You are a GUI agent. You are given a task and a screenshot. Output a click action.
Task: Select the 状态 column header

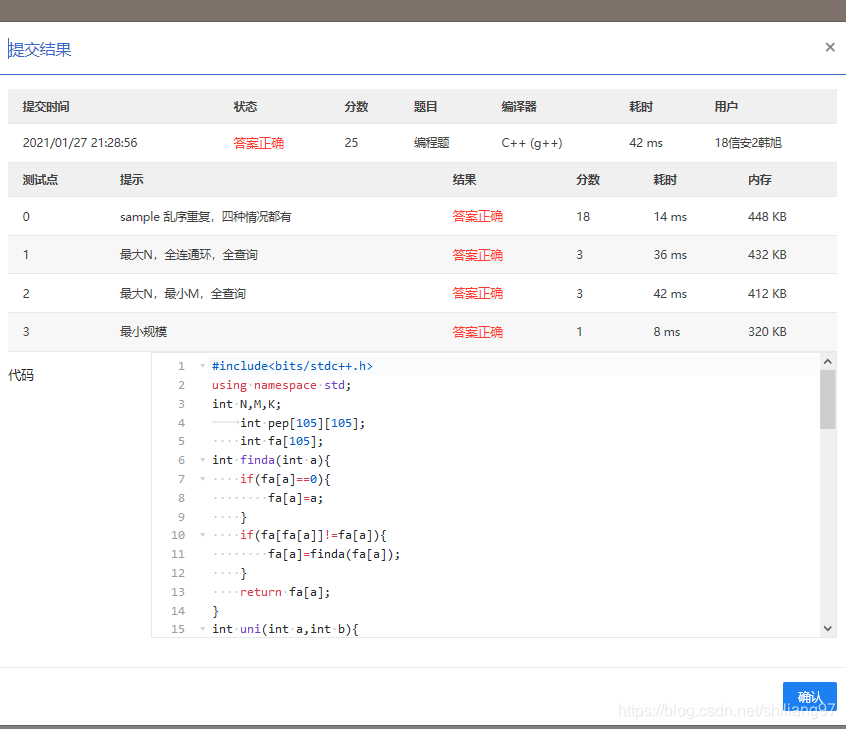(245, 106)
